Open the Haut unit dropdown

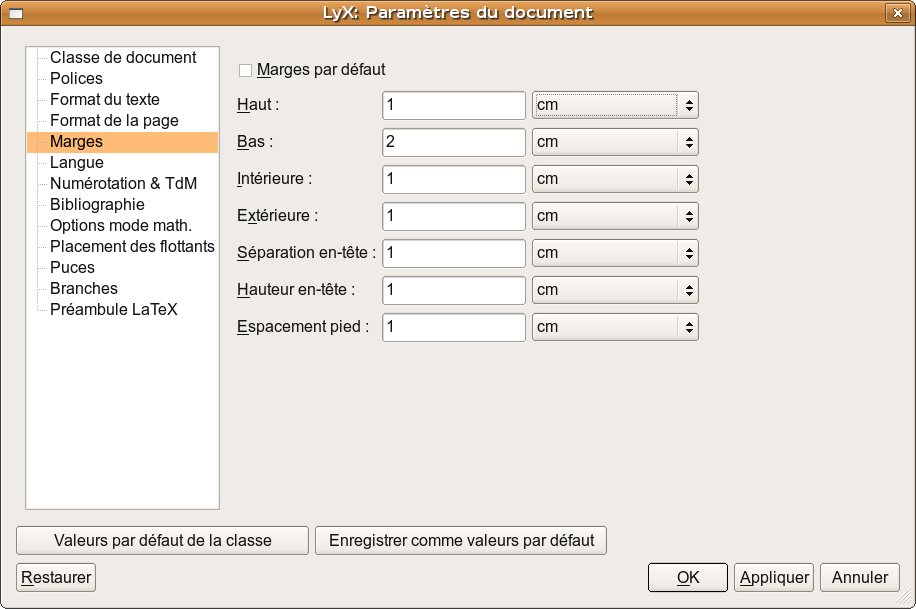(614, 105)
